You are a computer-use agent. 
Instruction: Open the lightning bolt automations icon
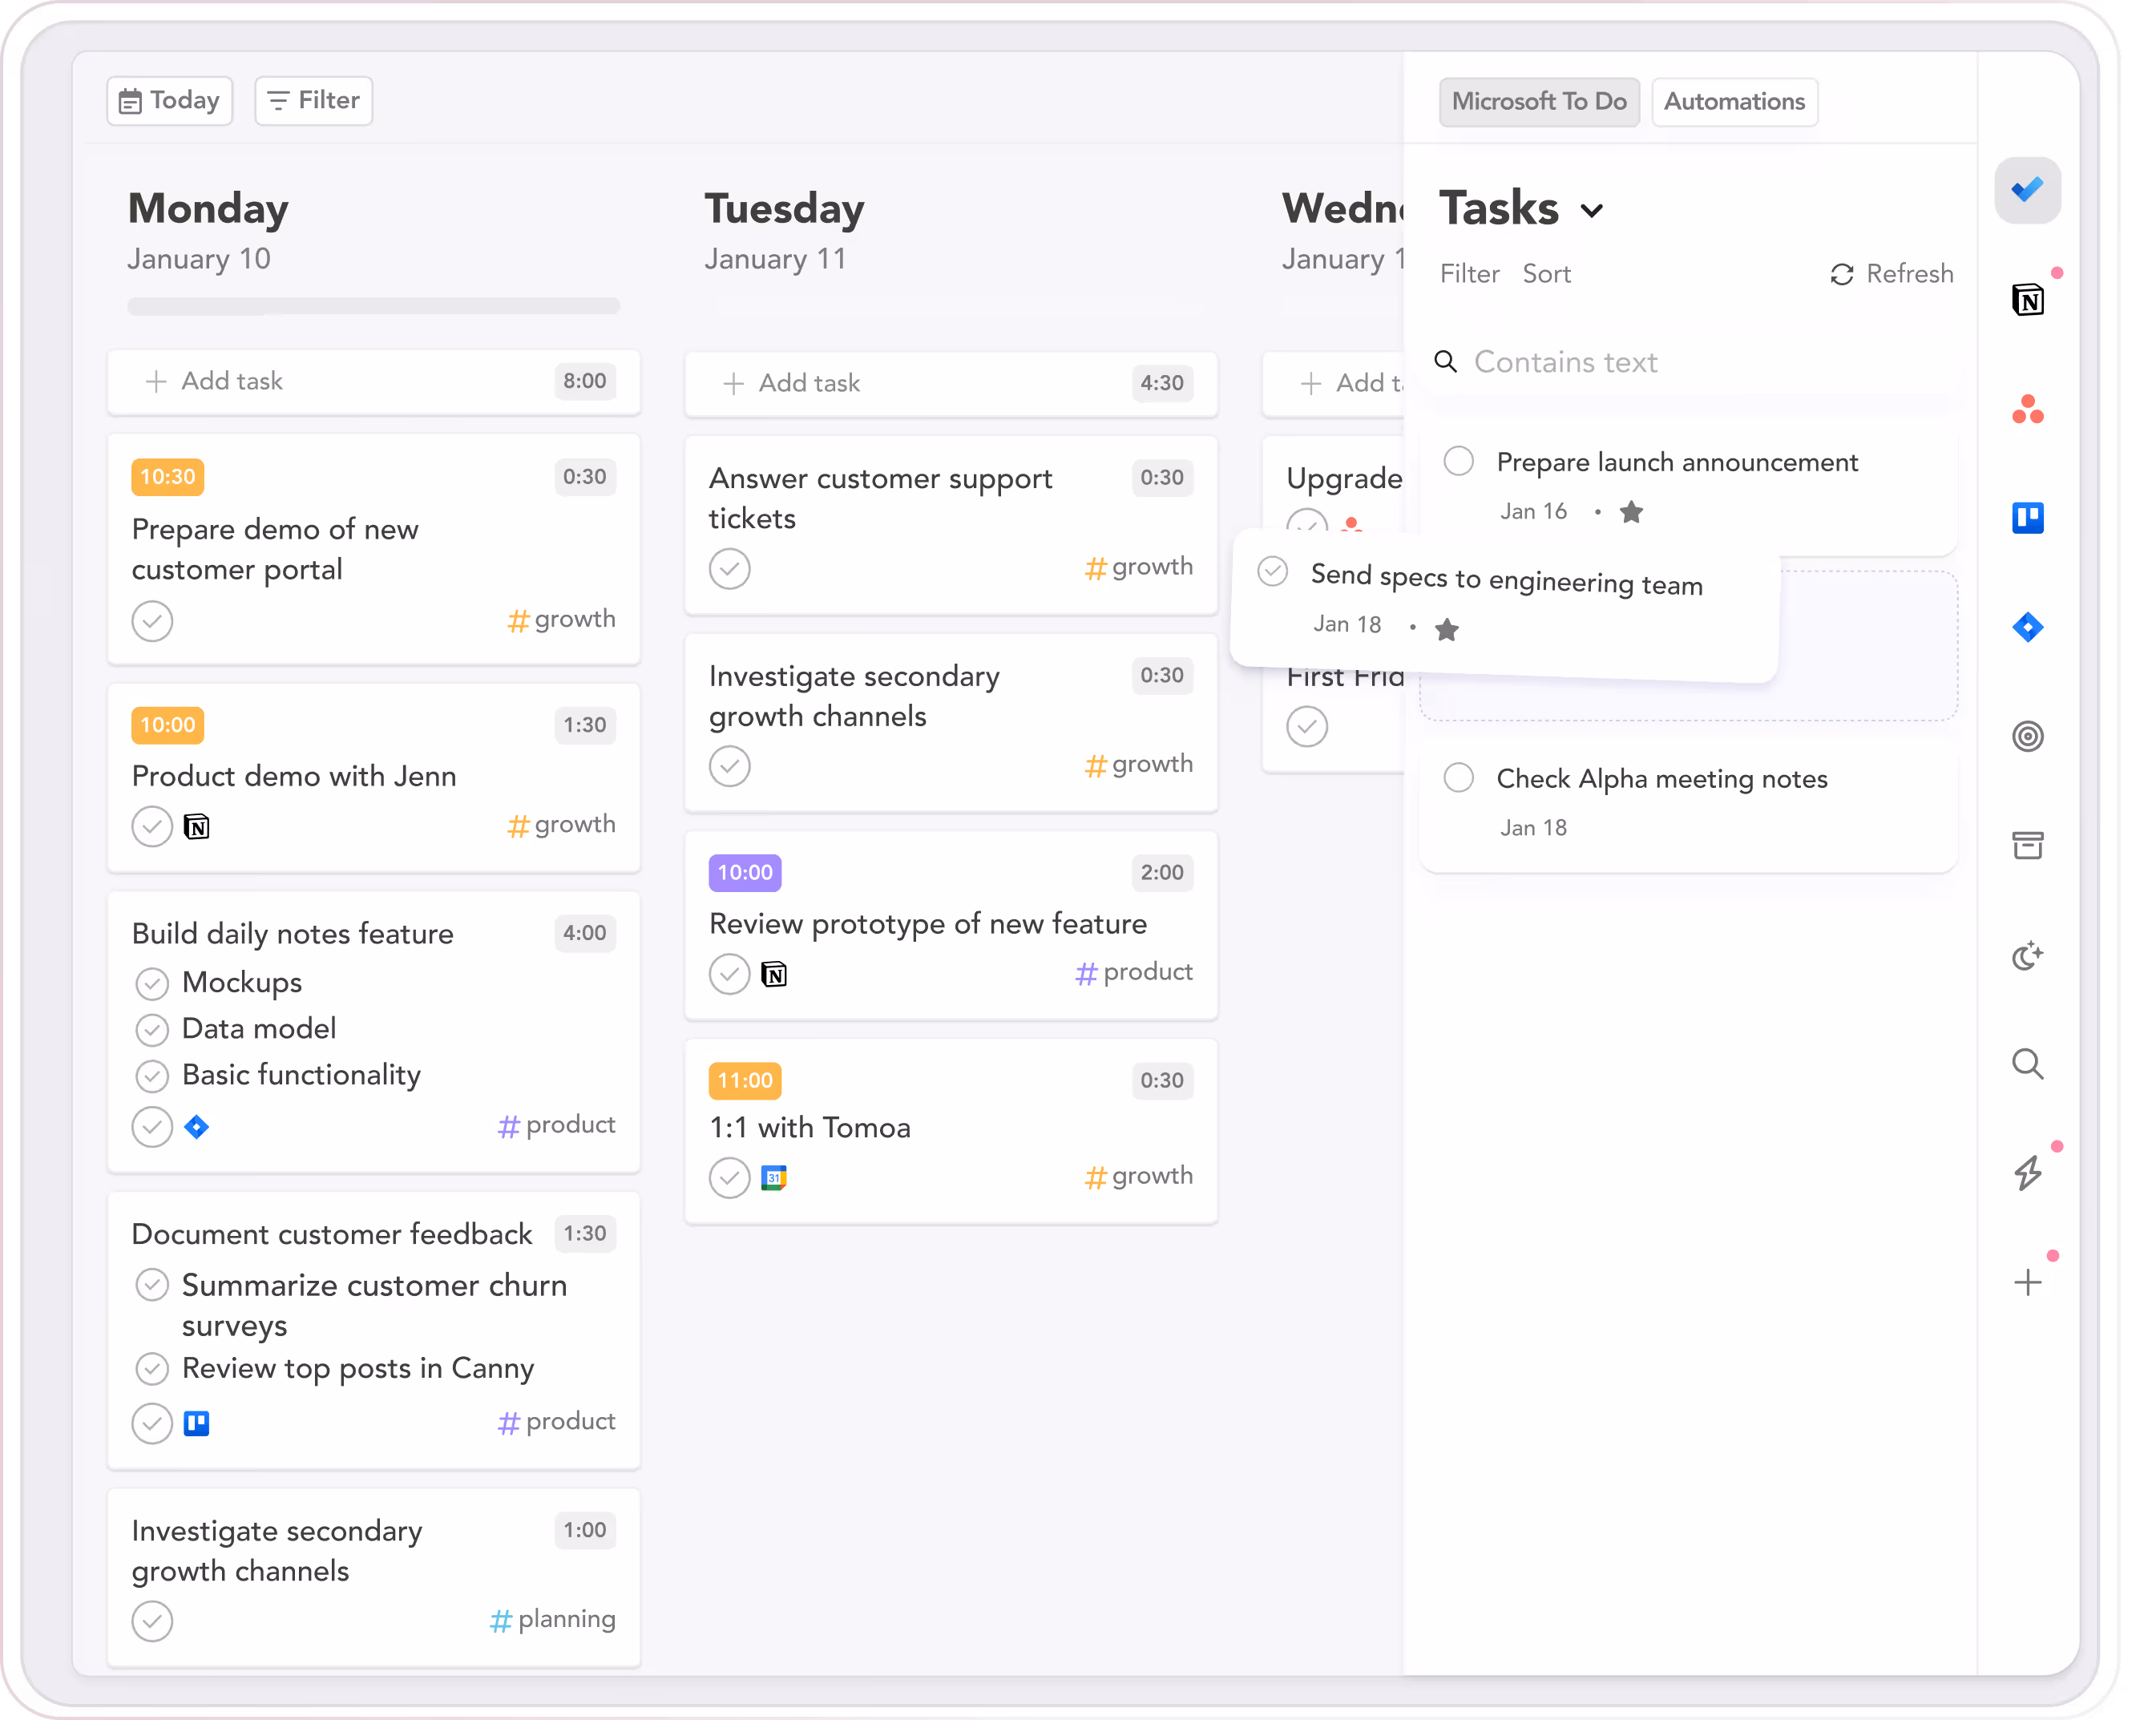click(x=2027, y=1173)
